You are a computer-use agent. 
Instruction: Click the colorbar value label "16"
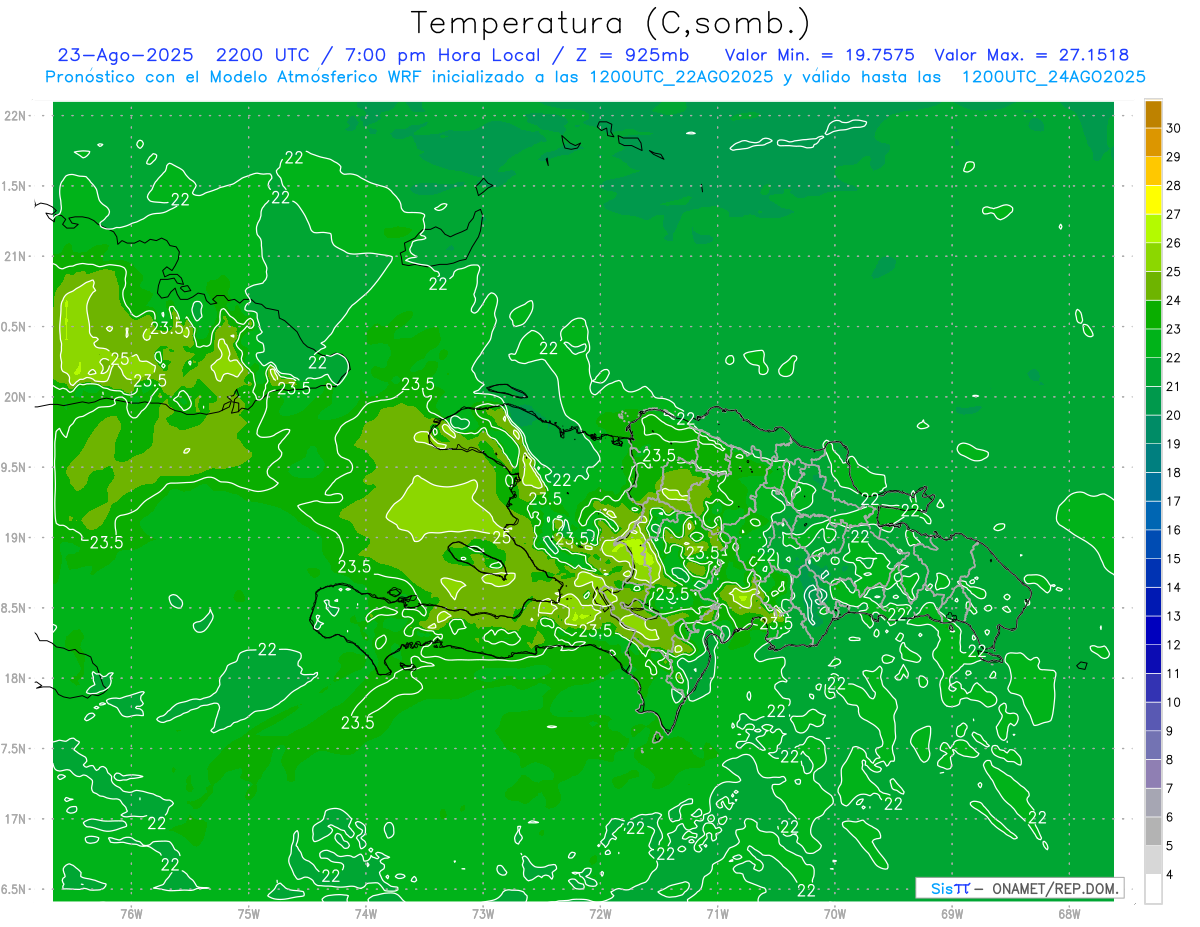tap(1174, 530)
